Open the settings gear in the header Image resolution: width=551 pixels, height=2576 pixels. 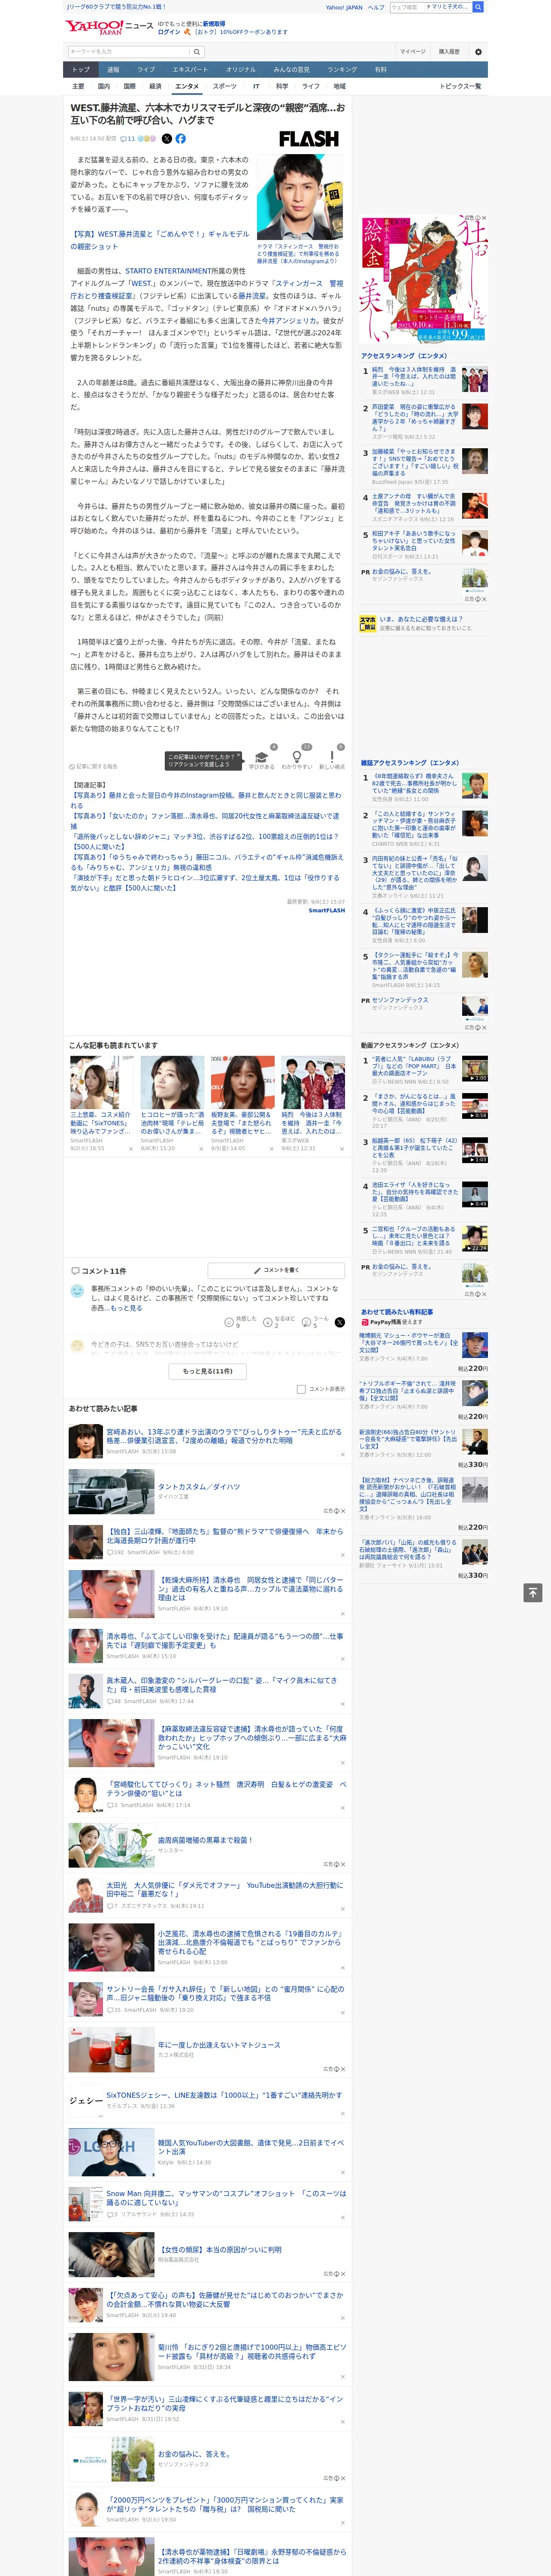(x=478, y=52)
